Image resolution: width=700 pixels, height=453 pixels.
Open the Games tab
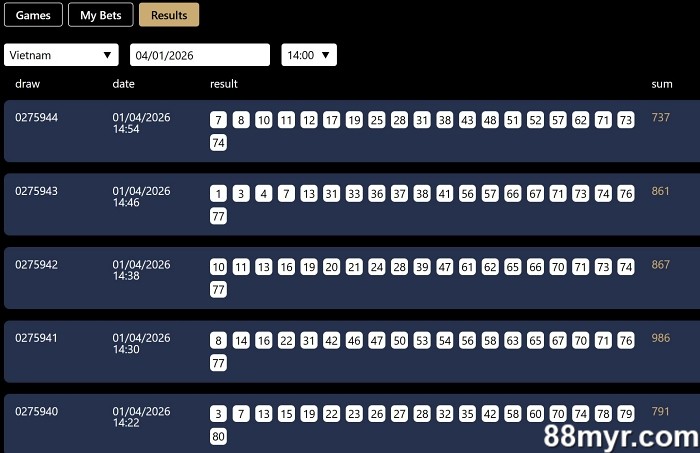click(x=33, y=15)
